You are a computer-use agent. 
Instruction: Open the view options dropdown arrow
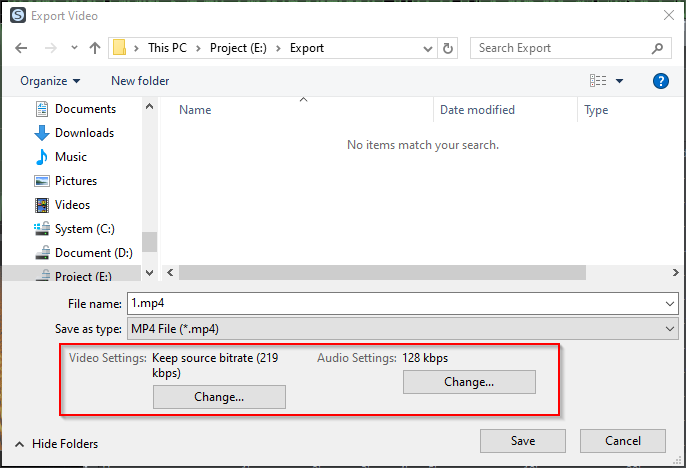(x=620, y=81)
